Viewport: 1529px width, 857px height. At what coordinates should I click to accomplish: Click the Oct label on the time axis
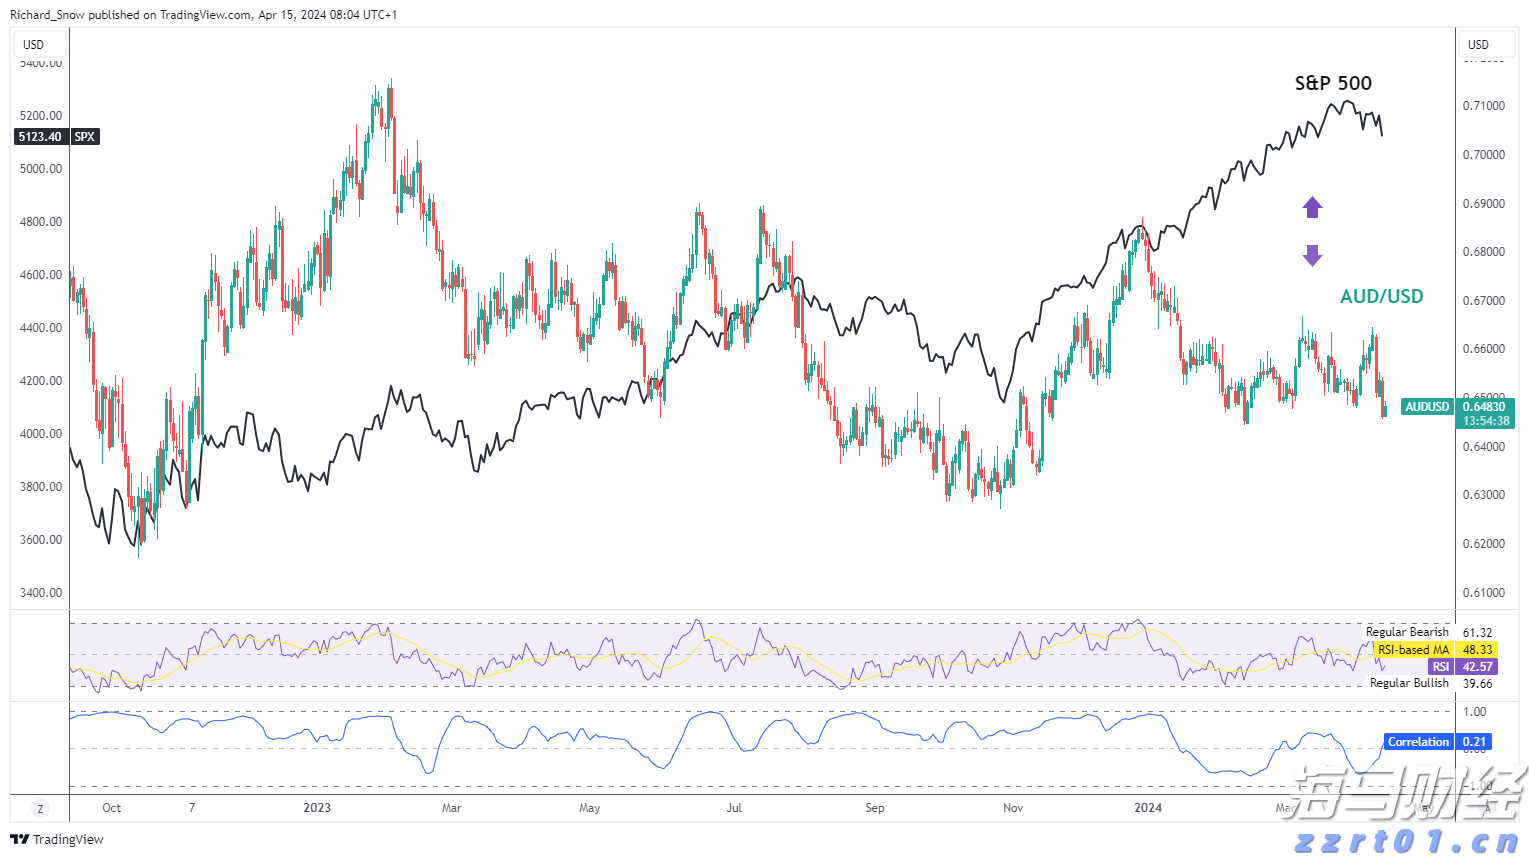tap(111, 807)
